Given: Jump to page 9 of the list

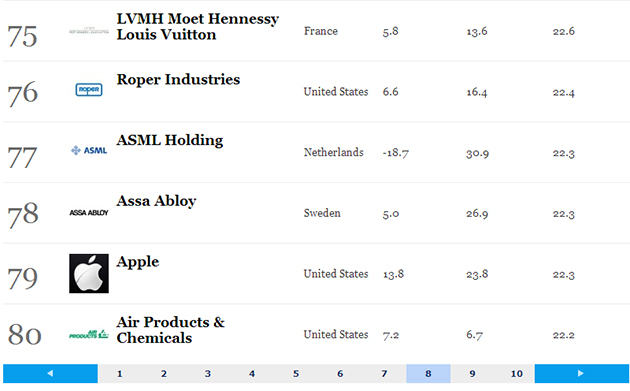Looking at the screenshot, I should point(472,373).
